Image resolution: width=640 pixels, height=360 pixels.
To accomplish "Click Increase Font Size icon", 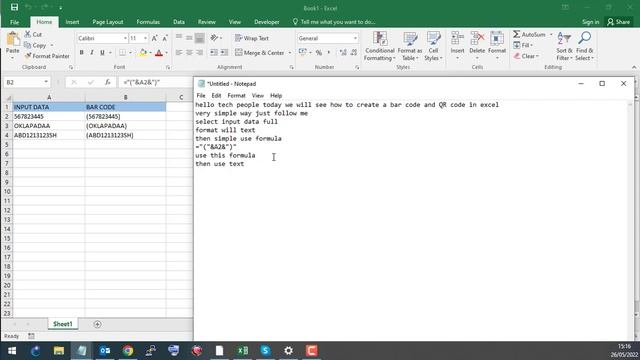I will (x=155, y=38).
